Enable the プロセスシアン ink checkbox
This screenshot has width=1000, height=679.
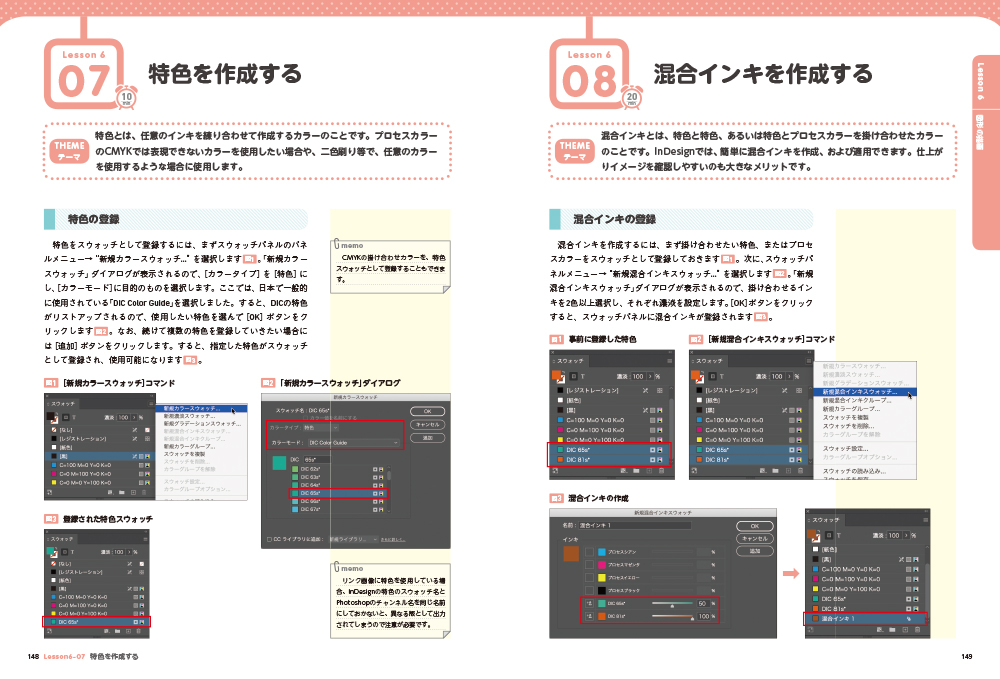(x=591, y=550)
